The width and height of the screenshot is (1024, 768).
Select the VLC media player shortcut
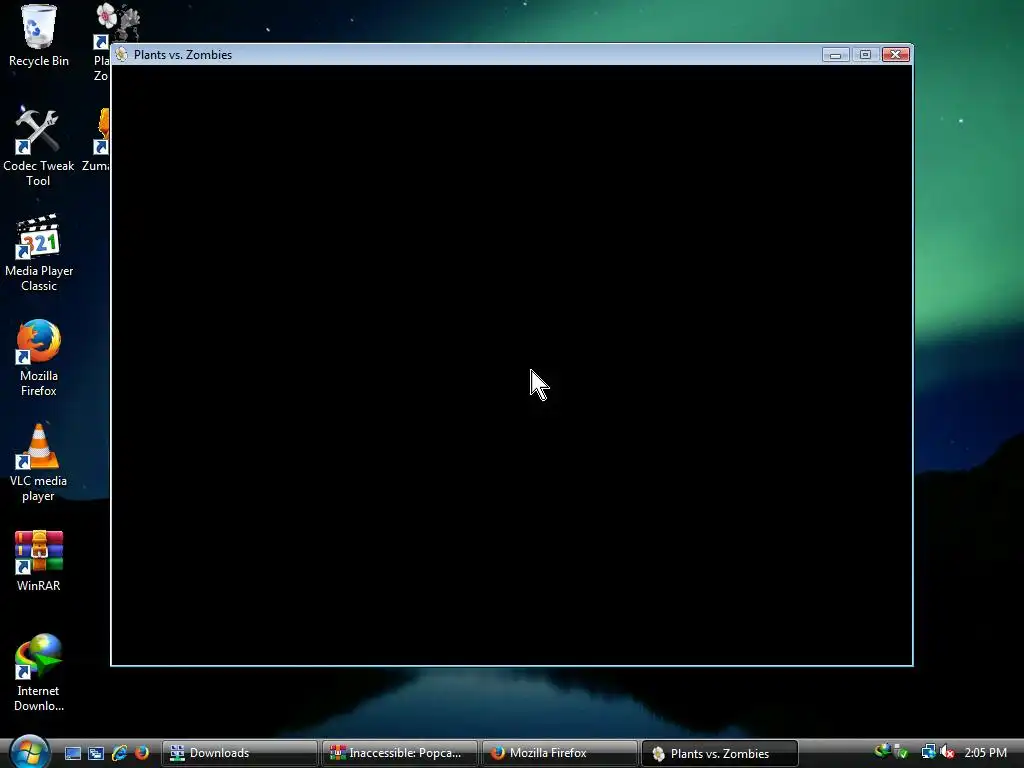pos(39,463)
